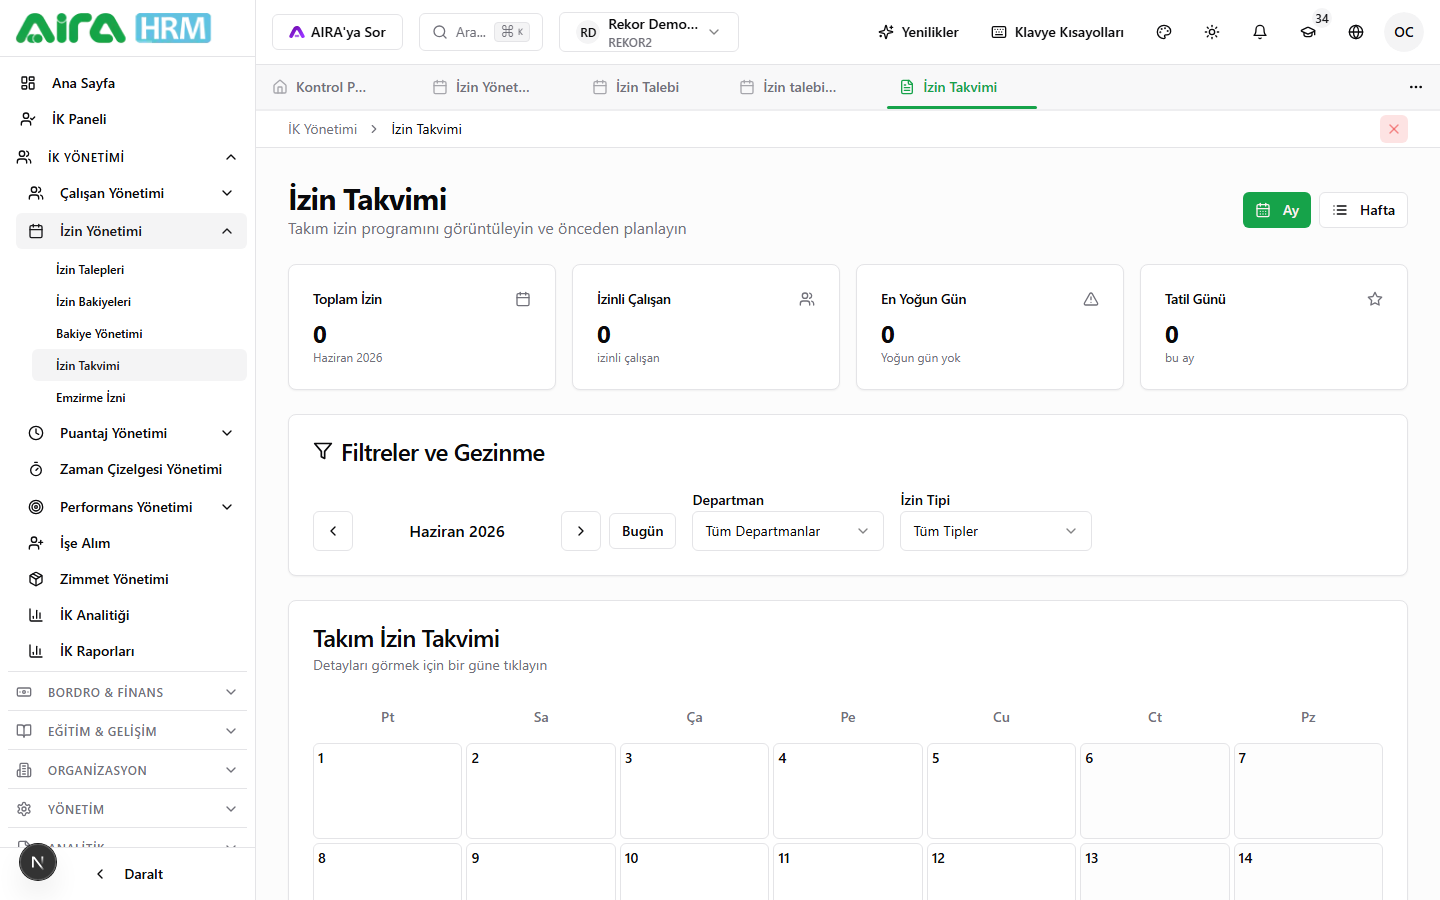Image resolution: width=1440 pixels, height=900 pixels.
Task: Open Yenilikler what's new
Action: point(918,32)
